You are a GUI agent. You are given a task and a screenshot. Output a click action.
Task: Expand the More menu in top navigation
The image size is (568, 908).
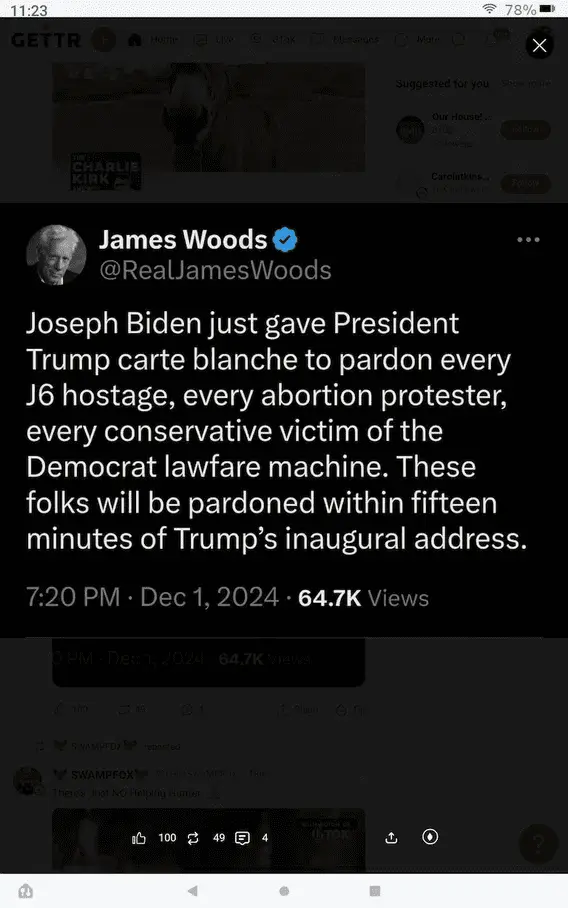(418, 39)
